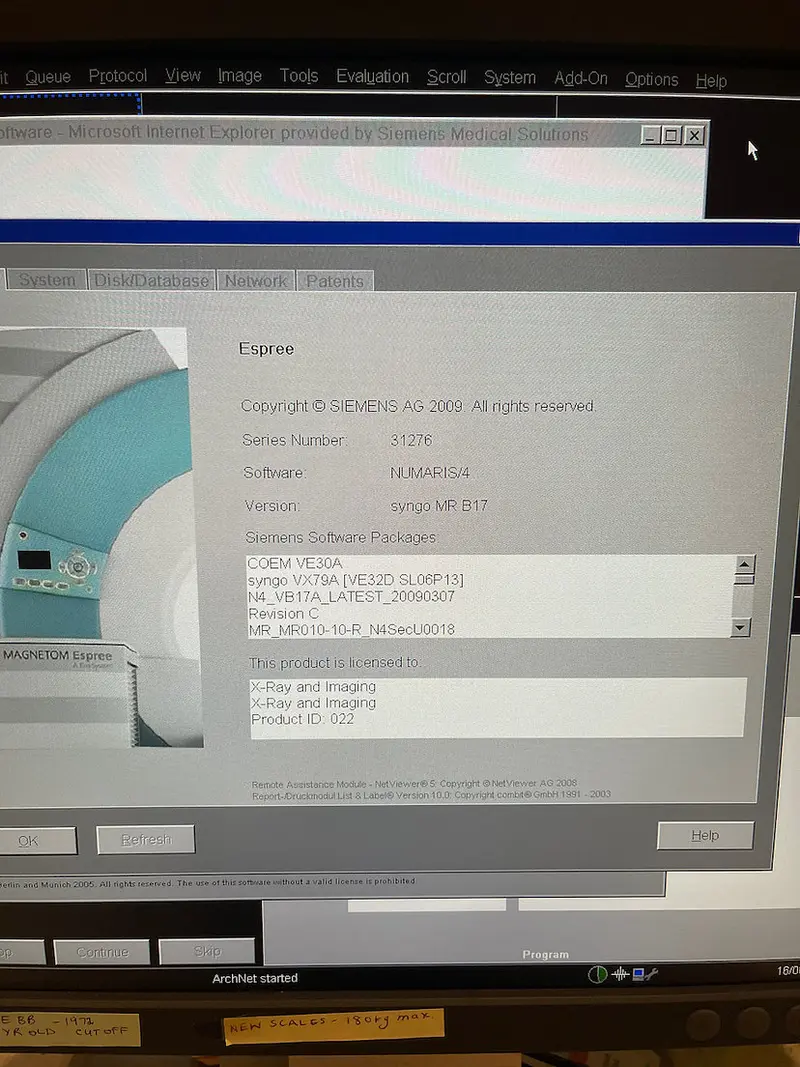Image resolution: width=800 pixels, height=1067 pixels.
Task: Open the Protocol menu
Action: [118, 76]
